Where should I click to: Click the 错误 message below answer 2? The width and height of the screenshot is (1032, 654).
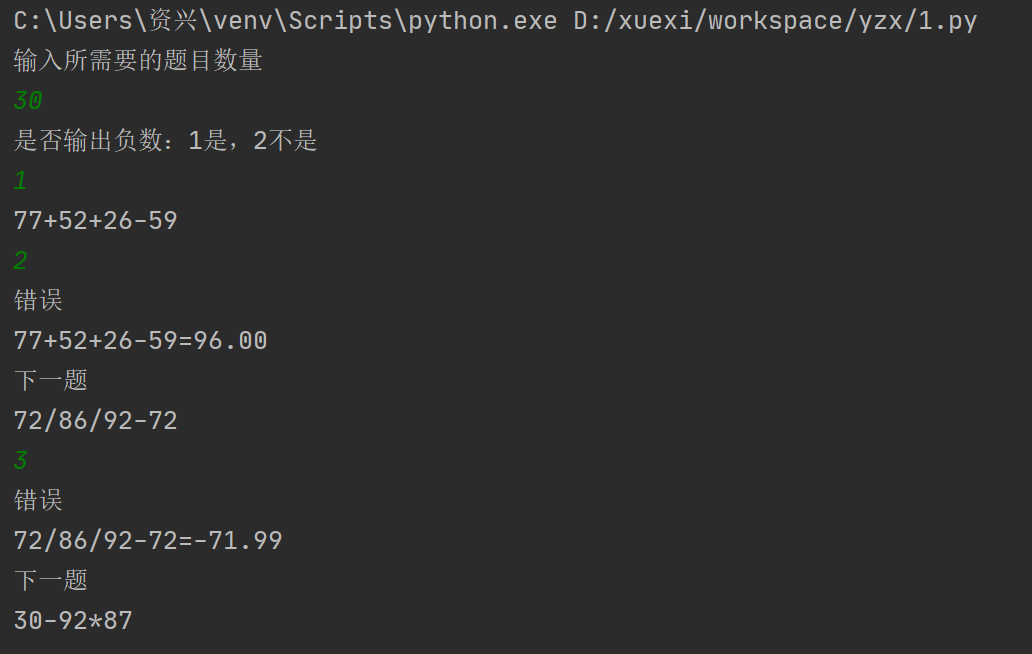[x=38, y=301]
